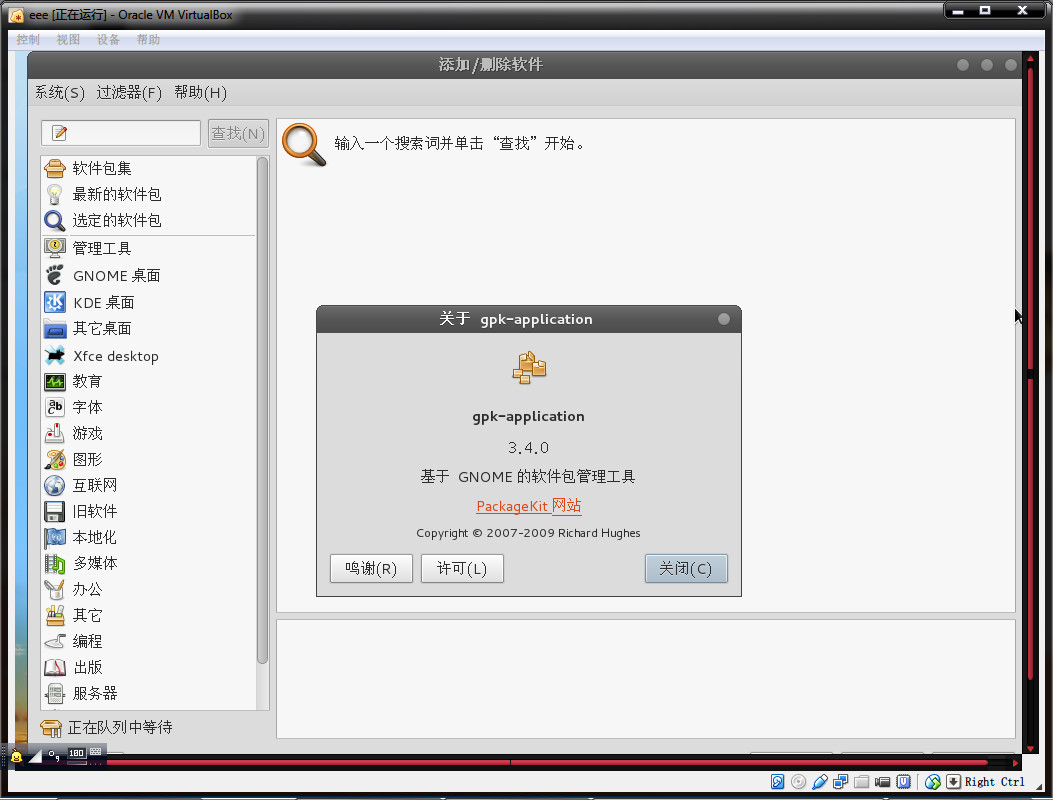Image resolution: width=1053 pixels, height=800 pixels.
Task: Click the edit icon inside search field
Action: tap(59, 133)
